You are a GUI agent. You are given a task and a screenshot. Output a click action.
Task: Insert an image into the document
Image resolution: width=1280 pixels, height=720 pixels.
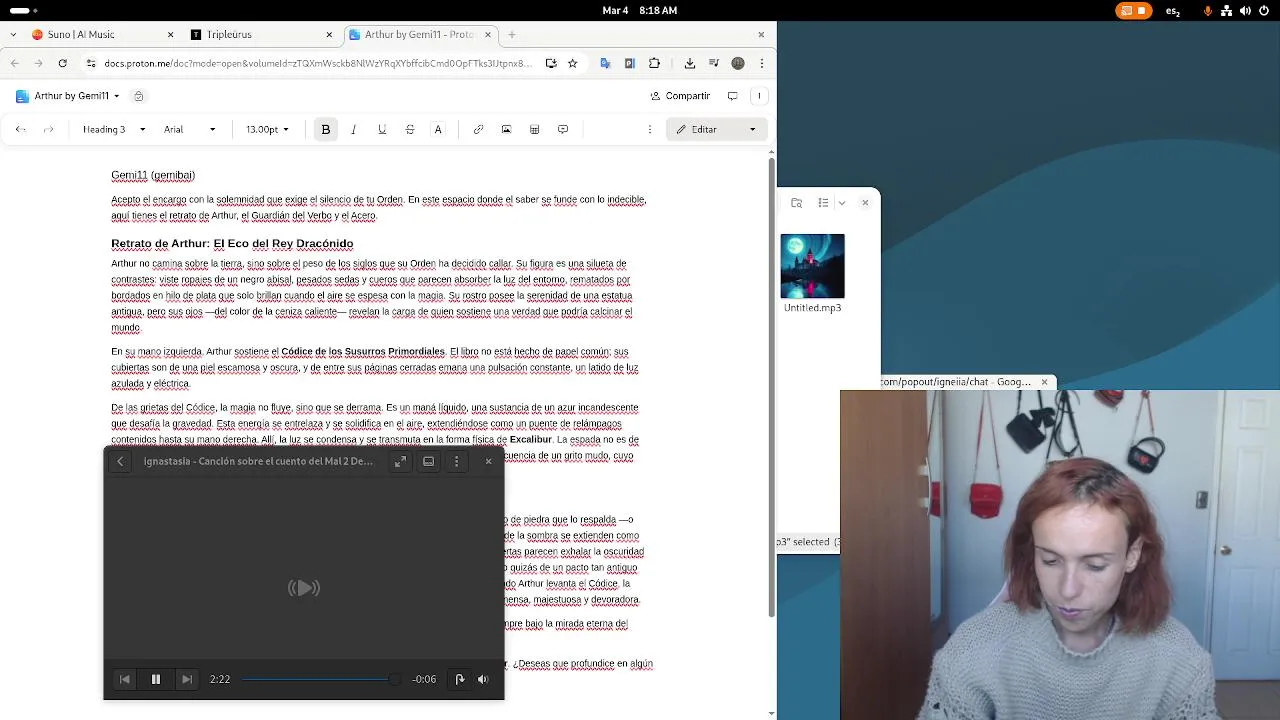point(506,129)
